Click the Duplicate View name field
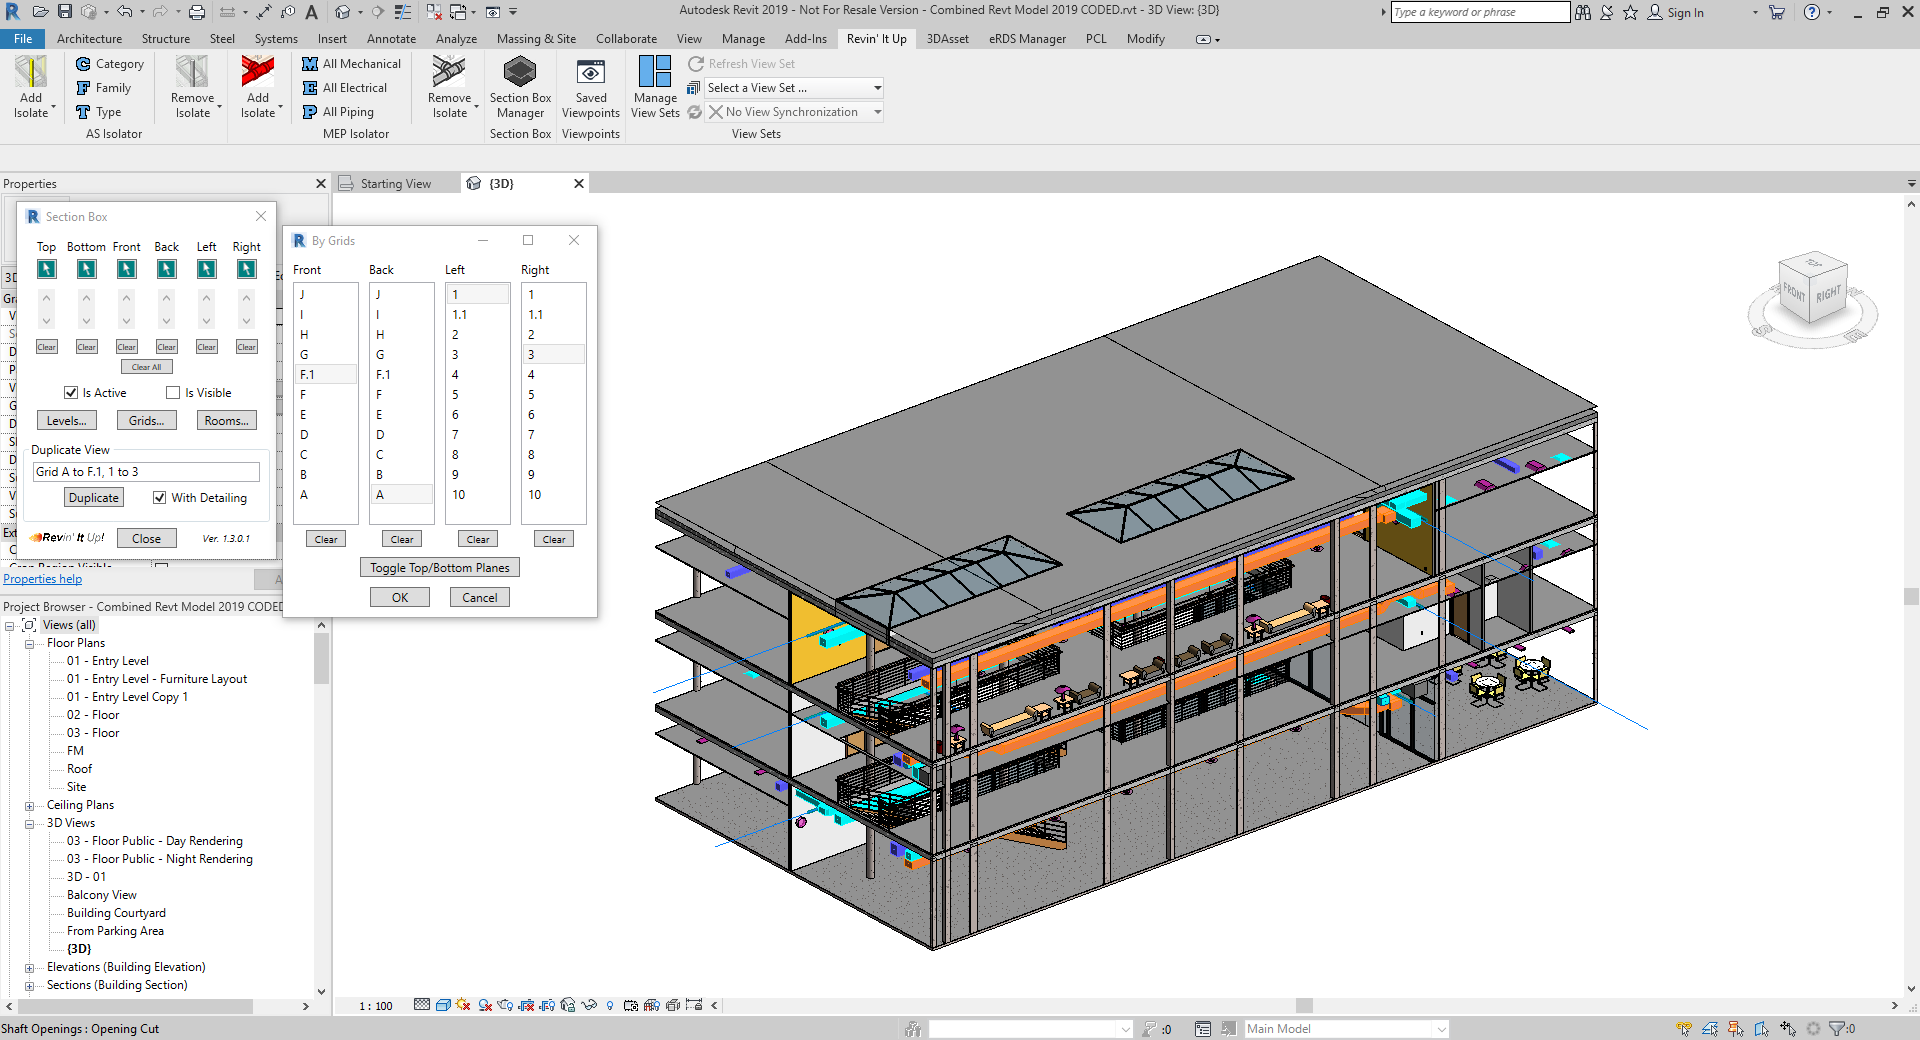1920x1040 pixels. click(146, 472)
